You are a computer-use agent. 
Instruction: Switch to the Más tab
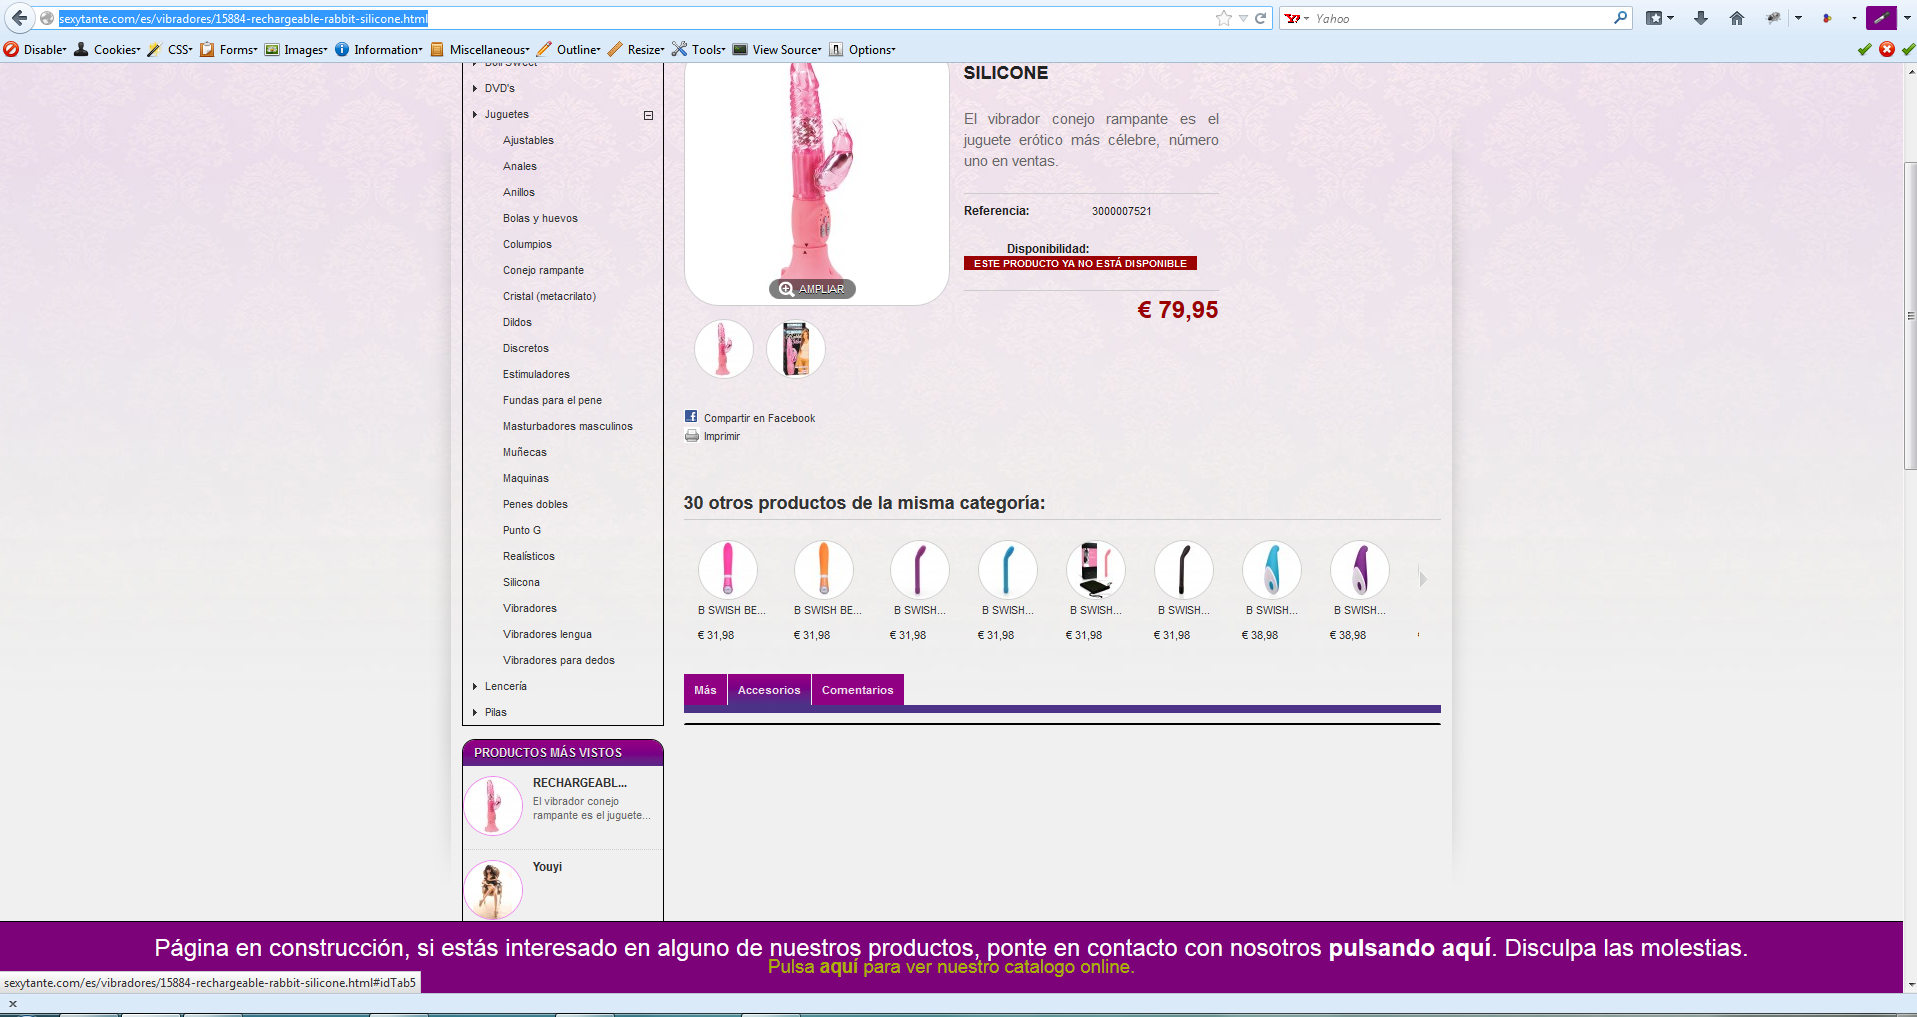[705, 690]
